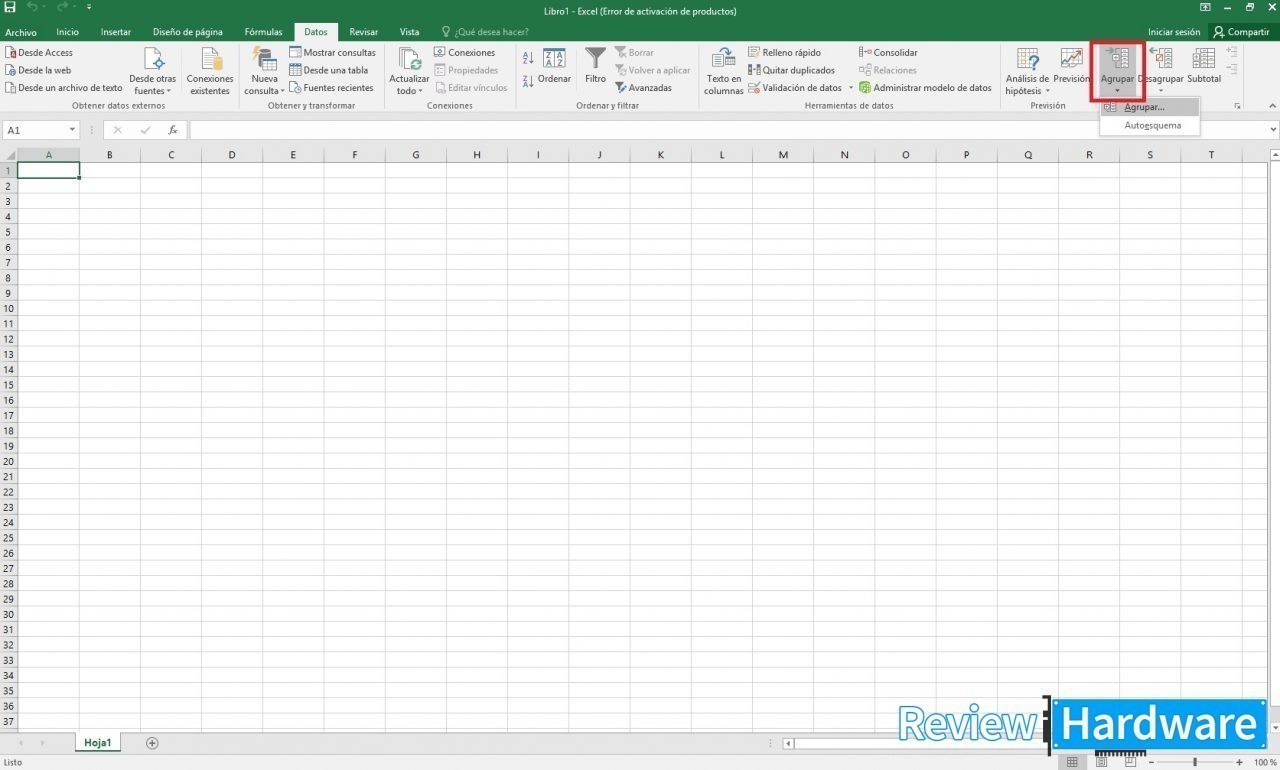Switch to the Vista tab

(x=410, y=32)
